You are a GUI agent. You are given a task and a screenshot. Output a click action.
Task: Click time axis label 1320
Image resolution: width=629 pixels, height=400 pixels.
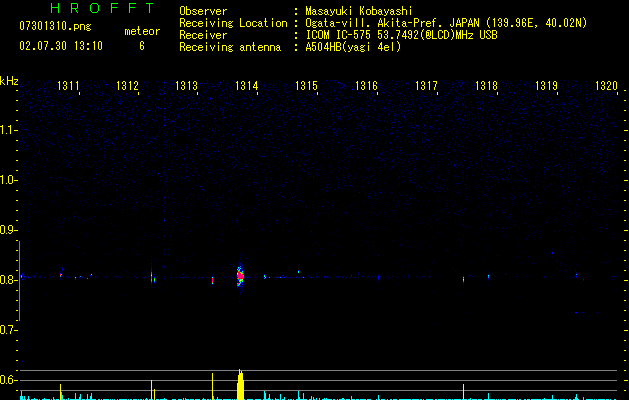tap(607, 86)
